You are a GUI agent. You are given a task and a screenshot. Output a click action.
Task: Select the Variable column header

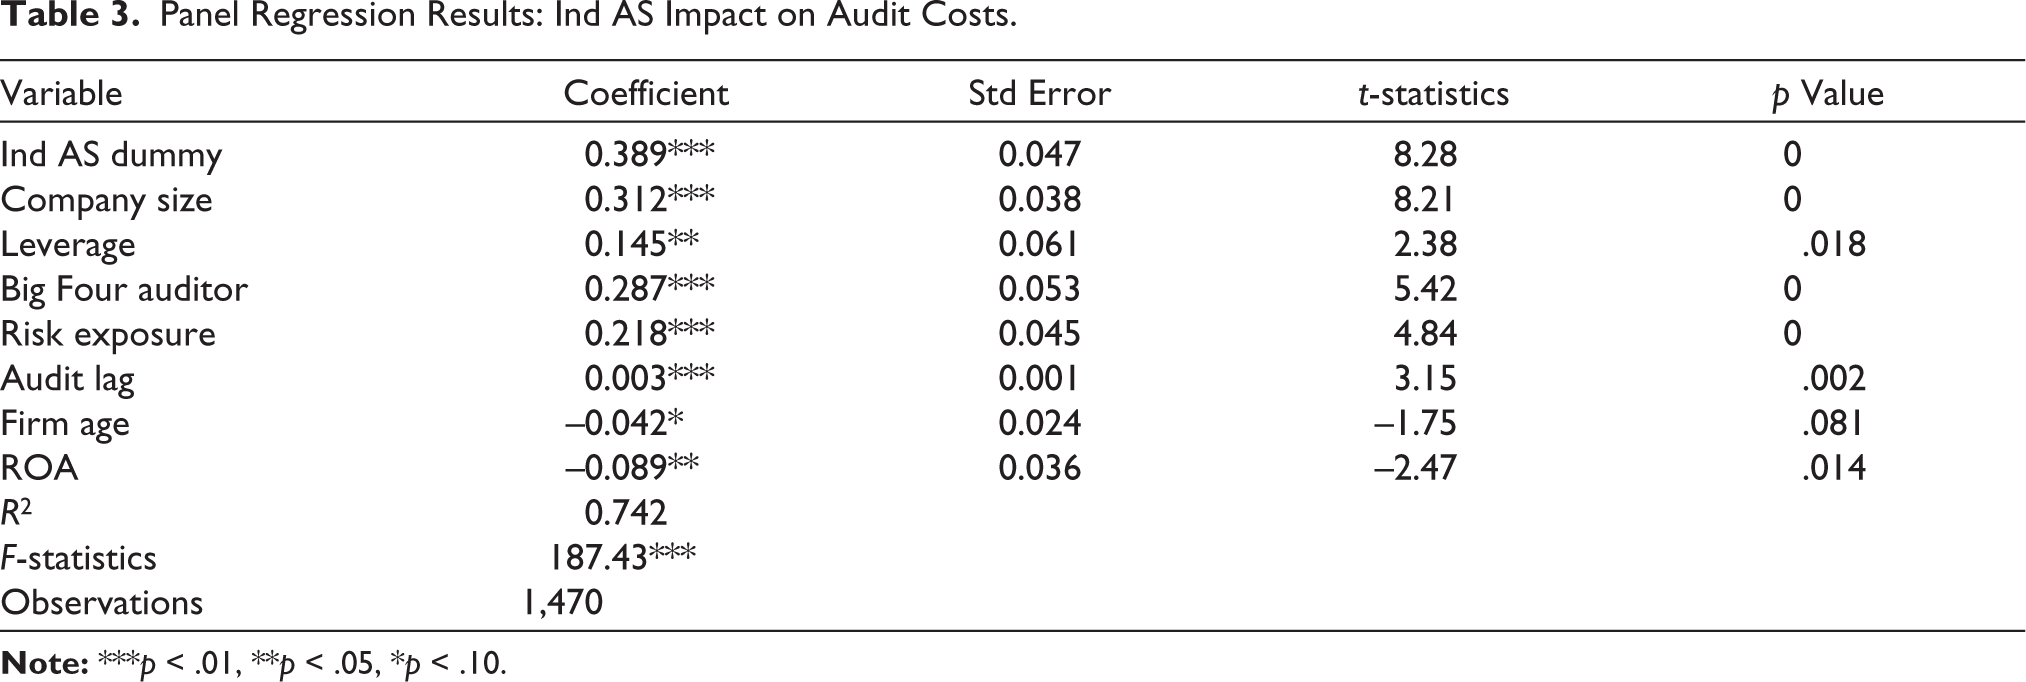tap(62, 93)
